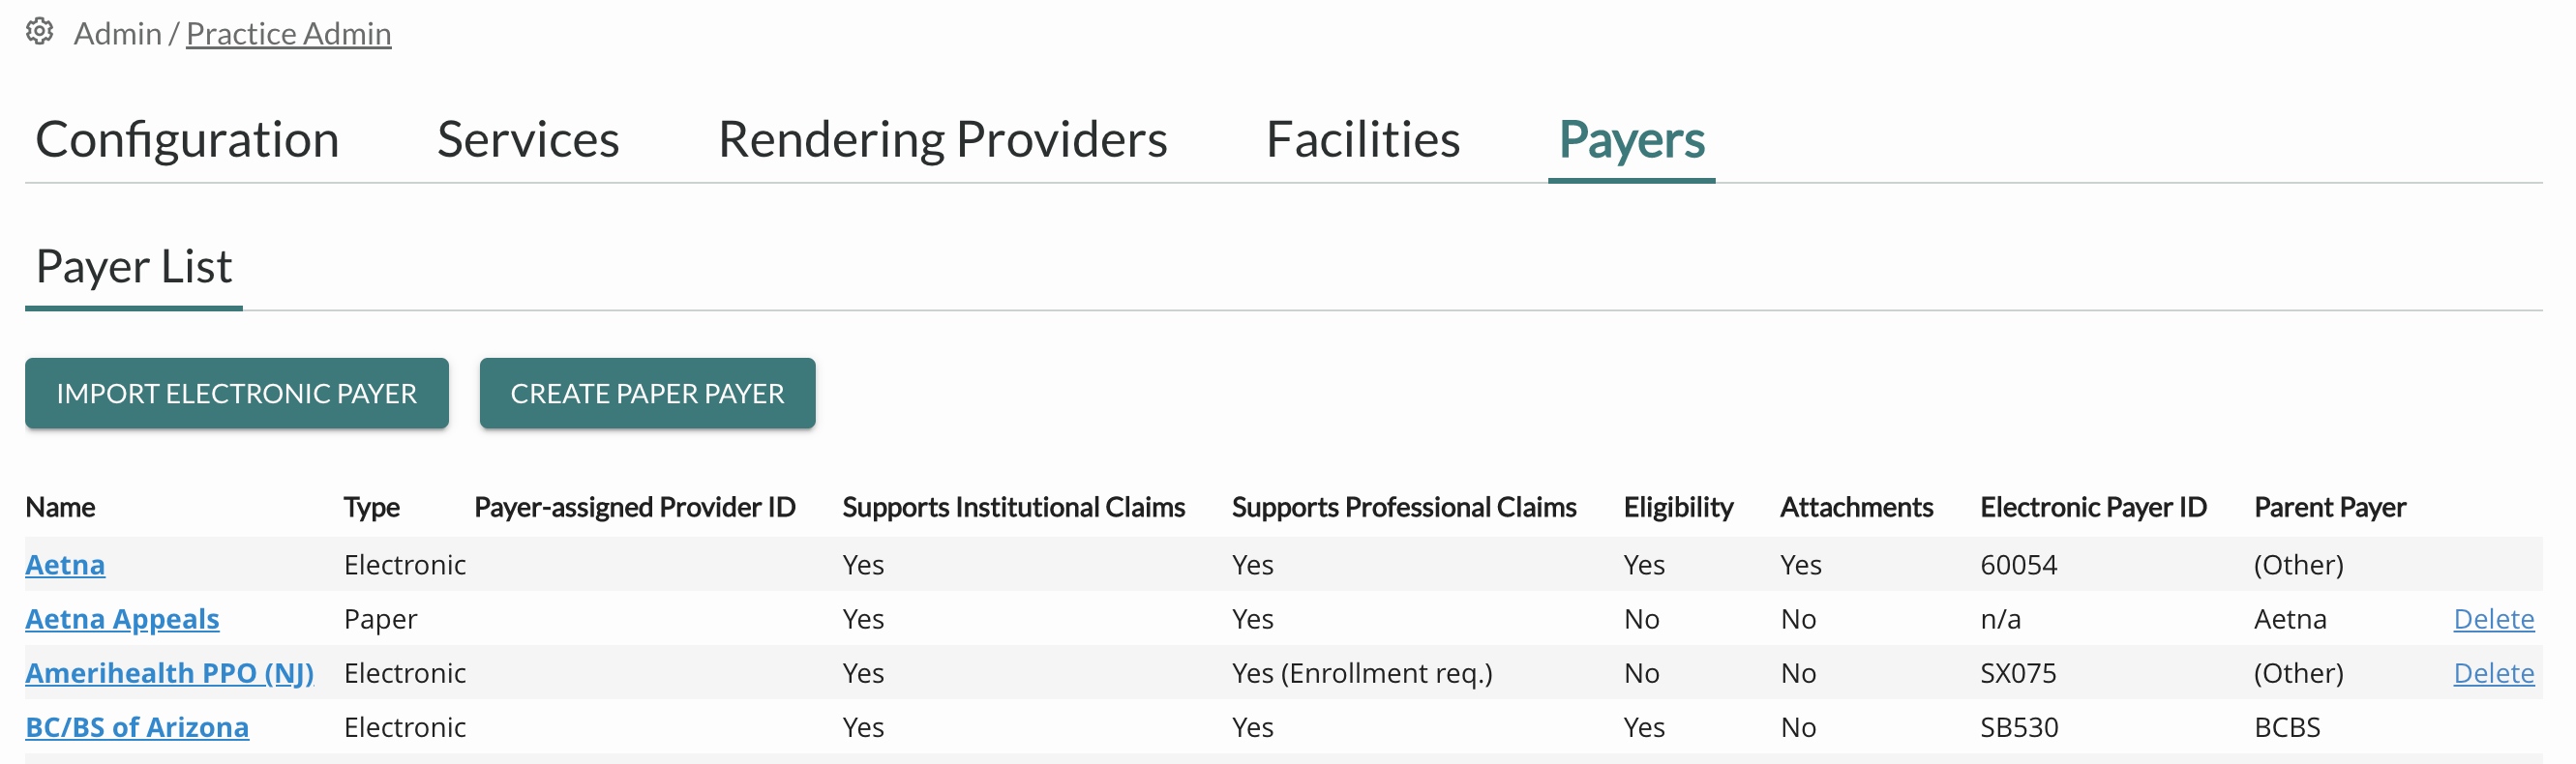
Task: Go to the Facilities tab
Action: pos(1362,139)
